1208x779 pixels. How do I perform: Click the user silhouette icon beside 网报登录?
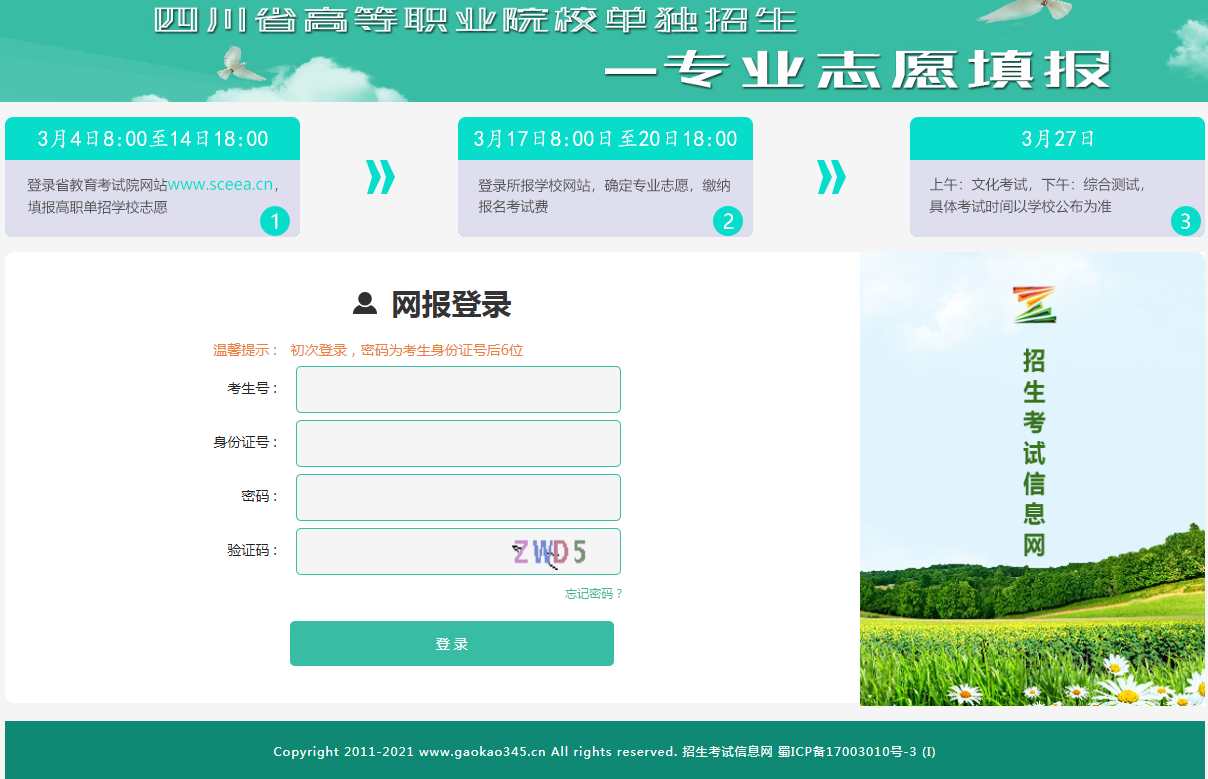click(x=365, y=304)
